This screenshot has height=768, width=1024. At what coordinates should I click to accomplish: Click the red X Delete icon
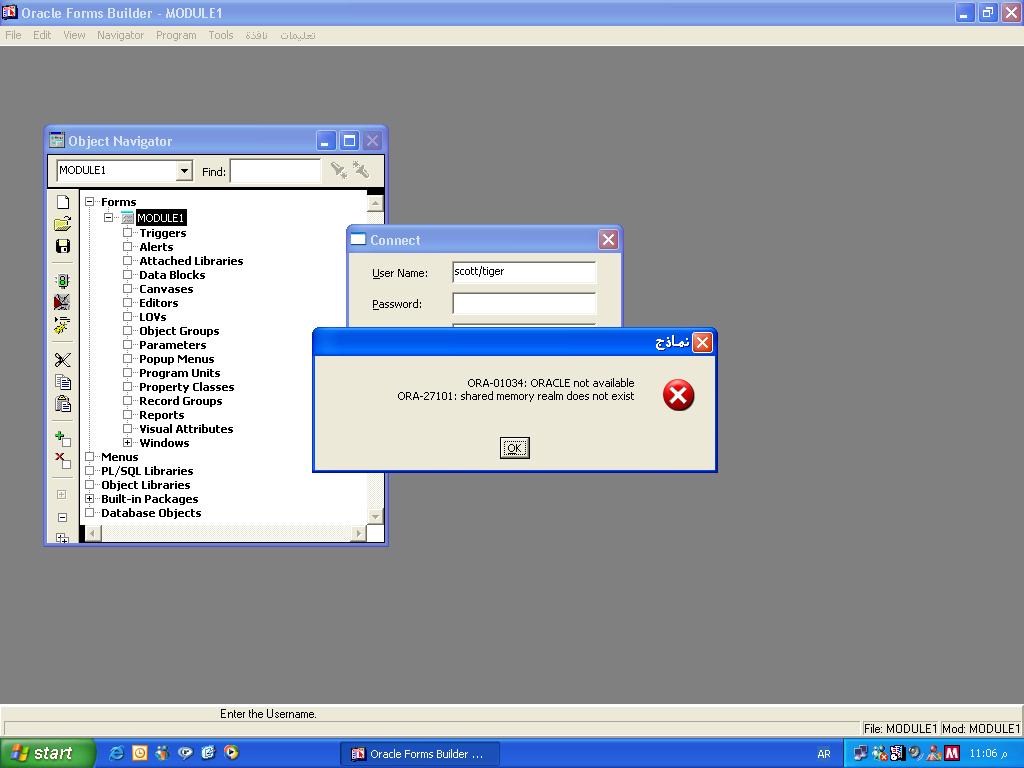pos(62,460)
